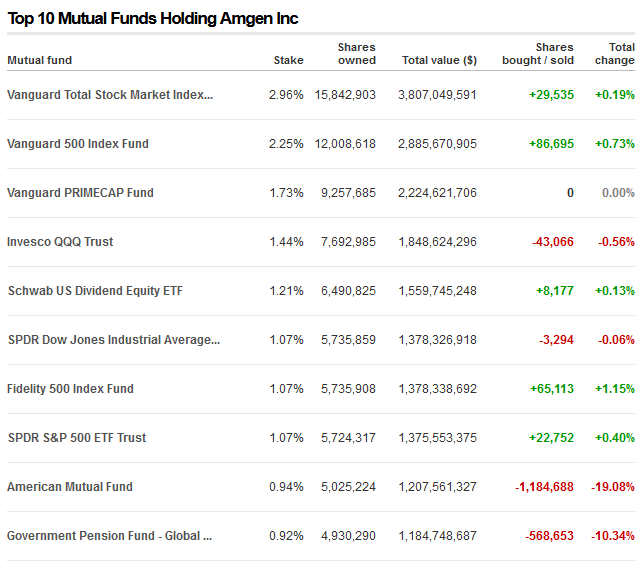Select the 2,224,621,706 total value cell

437,193
